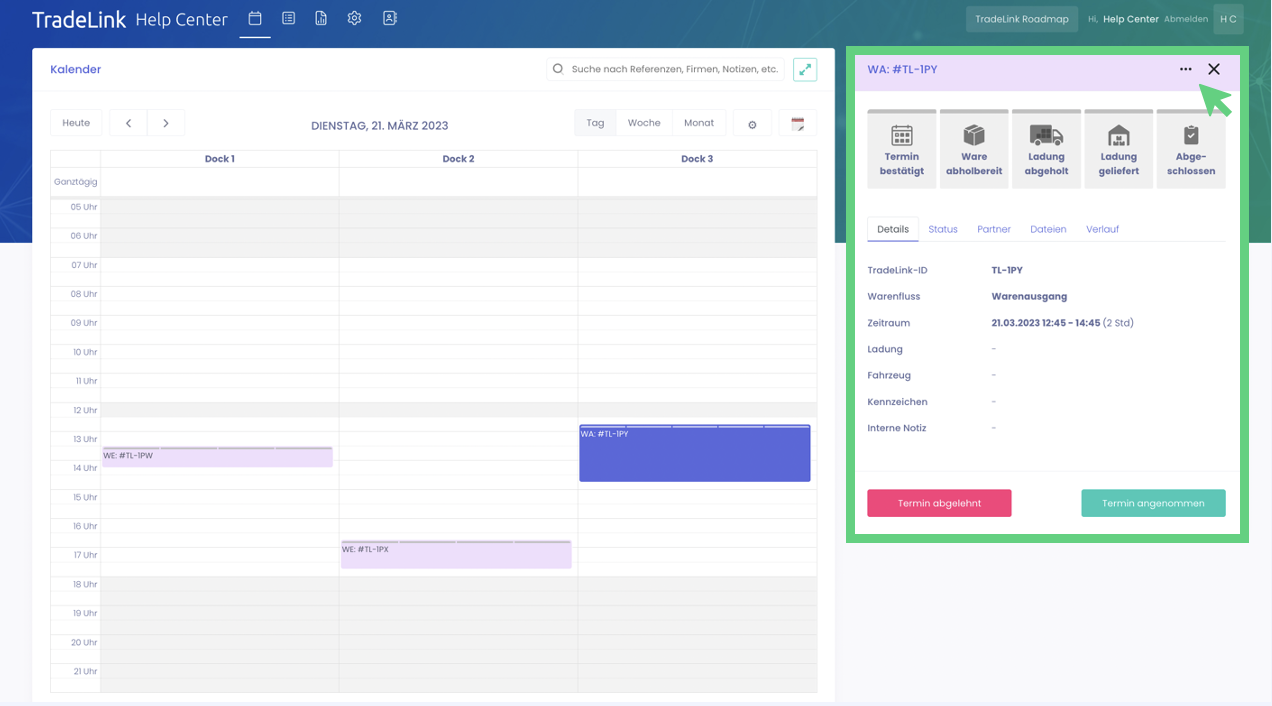The width and height of the screenshot is (1272, 706).
Task: Mark status as Ware abholbereit
Action: (x=973, y=149)
